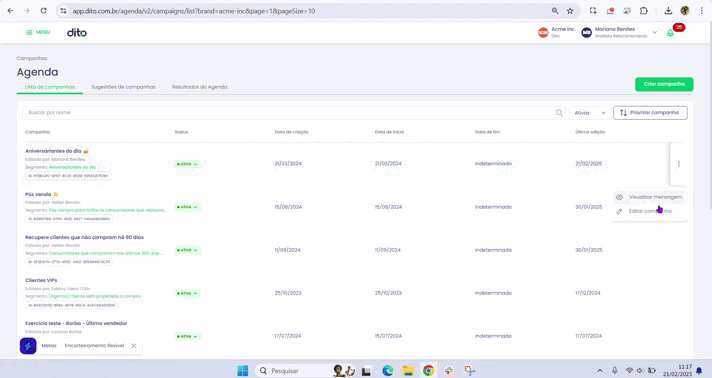
Task: Show hidden system tray icons
Action: pyautogui.click(x=600, y=371)
